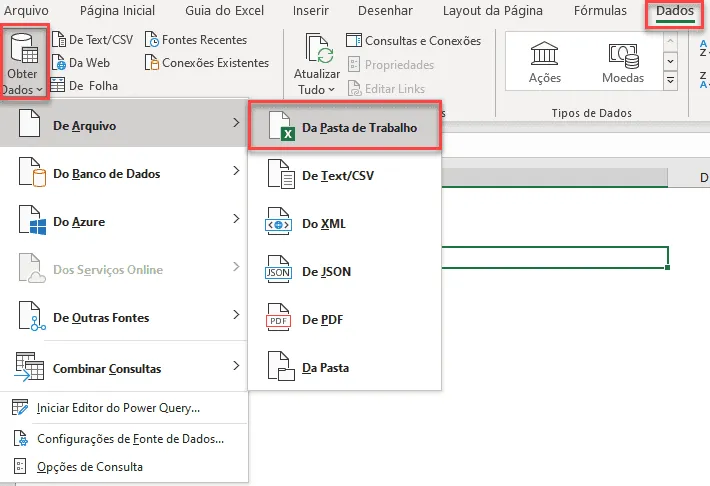Click the Power Query editor pencil icon
The image size is (710, 486).
(x=20, y=407)
